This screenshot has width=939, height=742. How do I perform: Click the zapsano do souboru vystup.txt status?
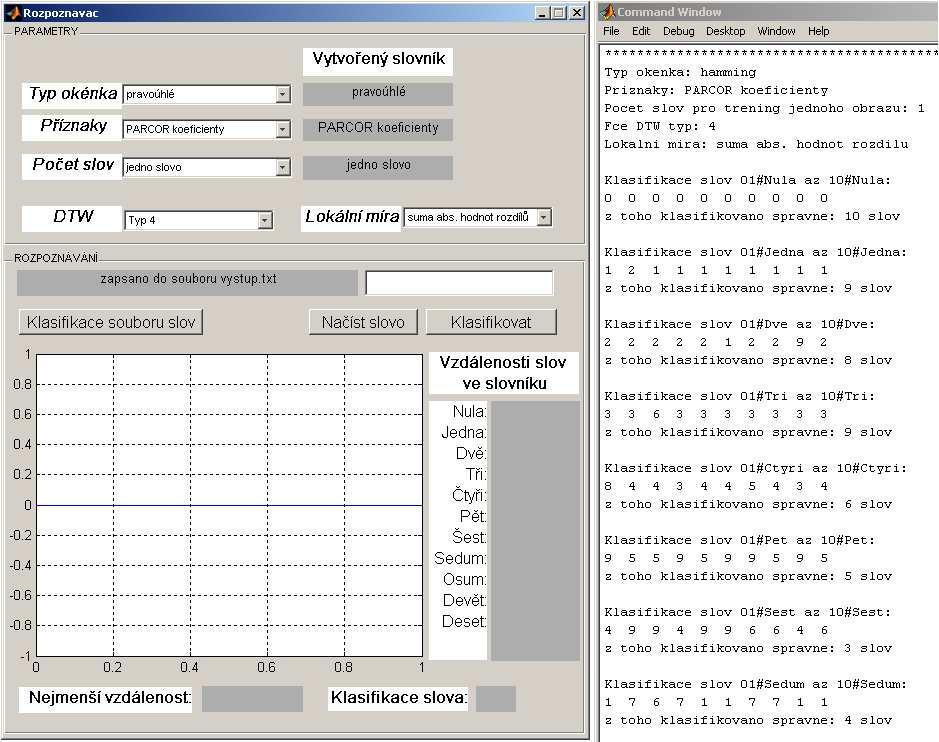pos(187,283)
